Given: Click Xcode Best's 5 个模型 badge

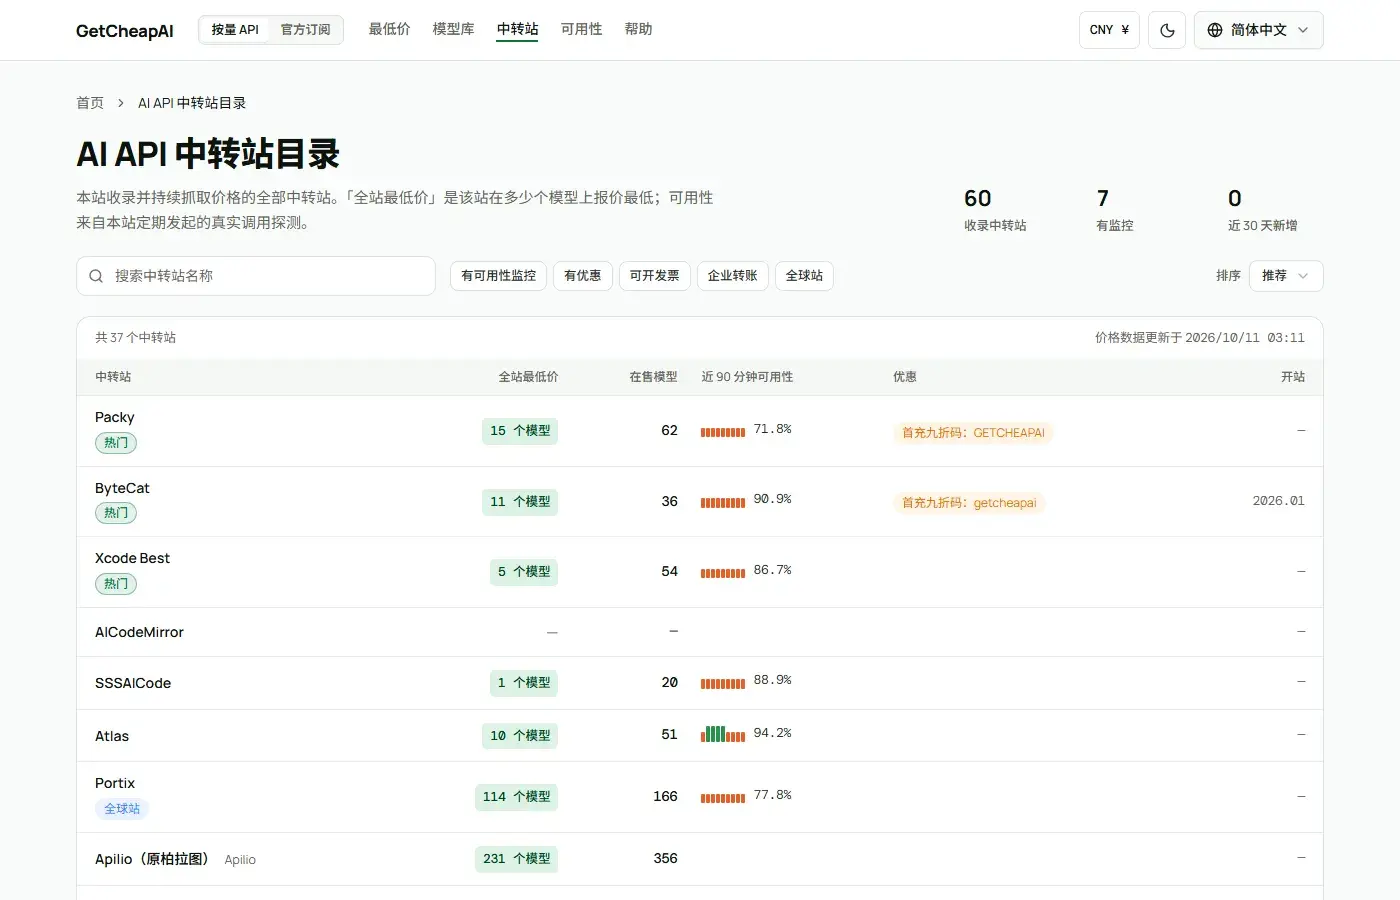Looking at the screenshot, I should click(x=524, y=572).
